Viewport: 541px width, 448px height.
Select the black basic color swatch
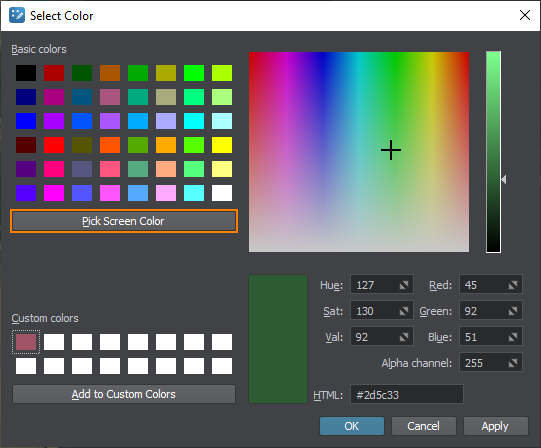pos(26,73)
